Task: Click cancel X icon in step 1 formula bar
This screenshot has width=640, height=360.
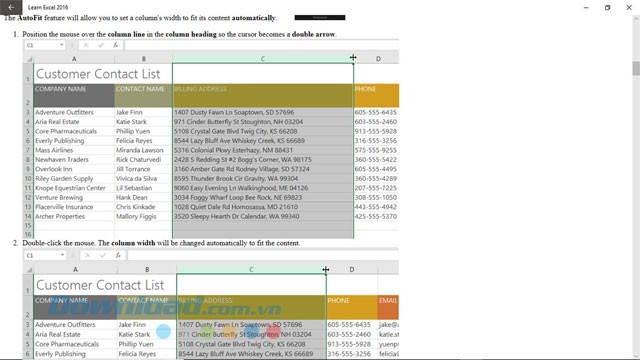Action: [86, 45]
